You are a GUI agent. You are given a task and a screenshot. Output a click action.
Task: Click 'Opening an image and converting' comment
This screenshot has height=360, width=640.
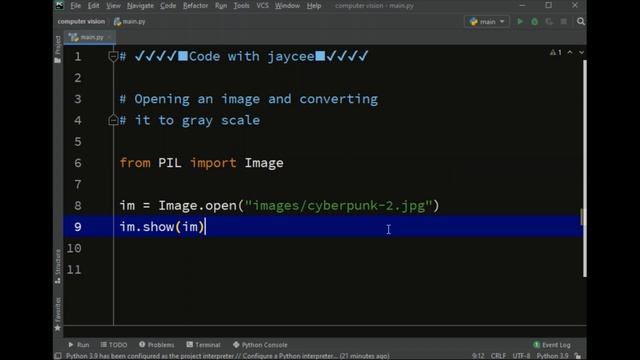pyautogui.click(x=256, y=99)
